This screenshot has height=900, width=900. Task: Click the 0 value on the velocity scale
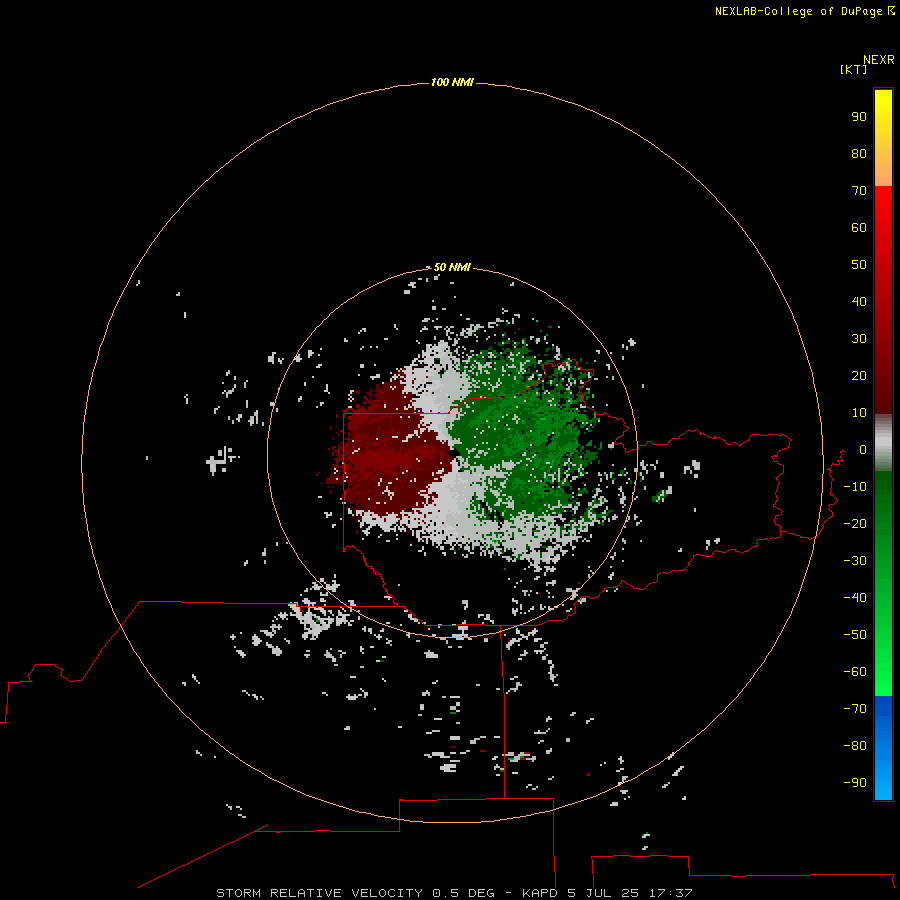[863, 449]
